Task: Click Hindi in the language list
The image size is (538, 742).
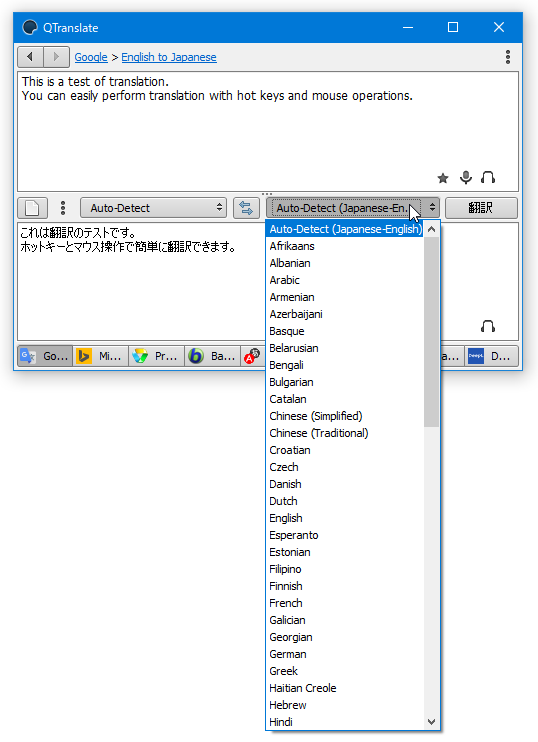Action: pos(344,722)
